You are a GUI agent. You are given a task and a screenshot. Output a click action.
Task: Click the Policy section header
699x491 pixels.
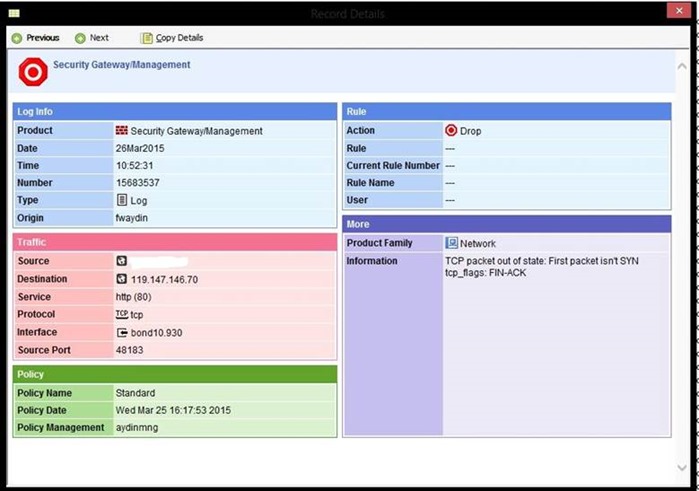[x=175, y=374]
